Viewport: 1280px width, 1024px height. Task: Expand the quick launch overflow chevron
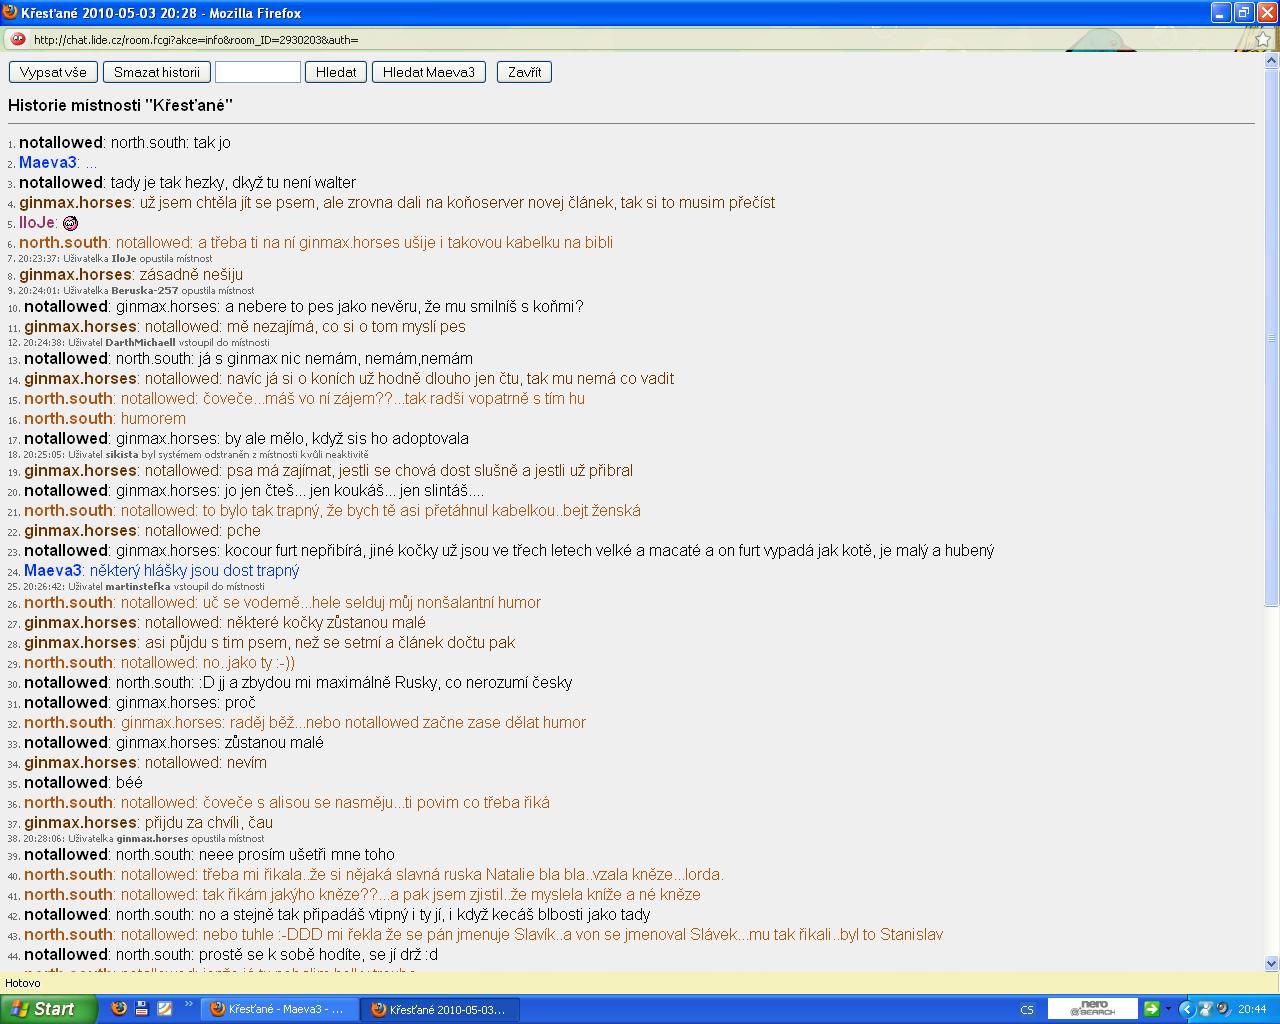point(188,1005)
